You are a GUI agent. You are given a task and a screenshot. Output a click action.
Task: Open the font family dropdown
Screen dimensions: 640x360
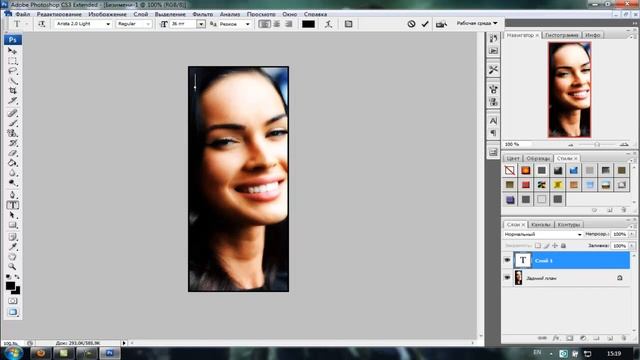pyautogui.click(x=108, y=24)
